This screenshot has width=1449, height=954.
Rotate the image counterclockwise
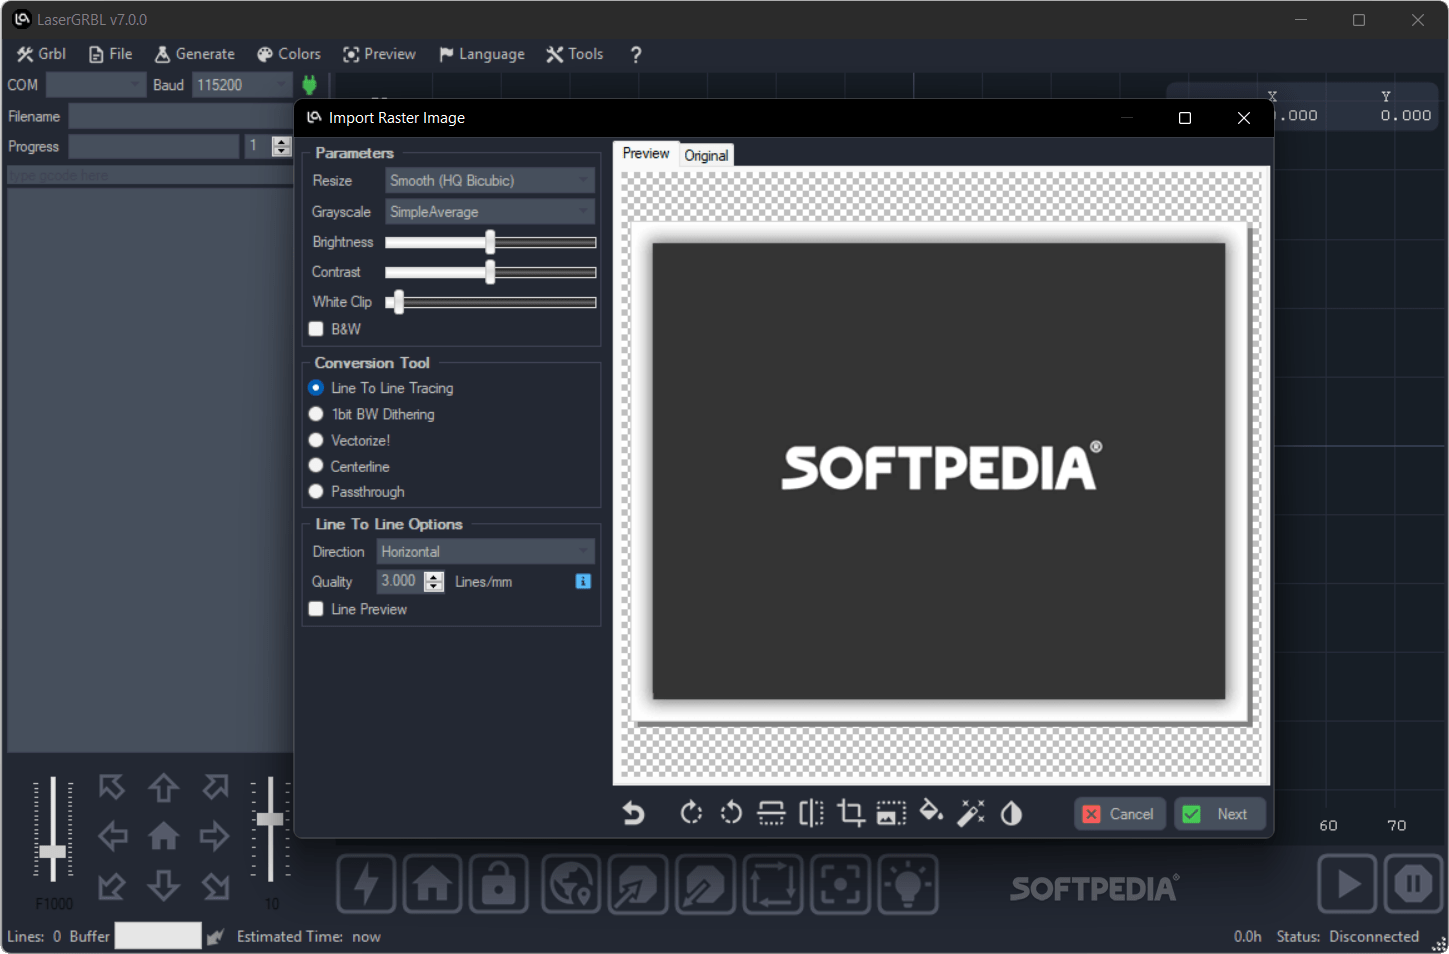pos(731,813)
